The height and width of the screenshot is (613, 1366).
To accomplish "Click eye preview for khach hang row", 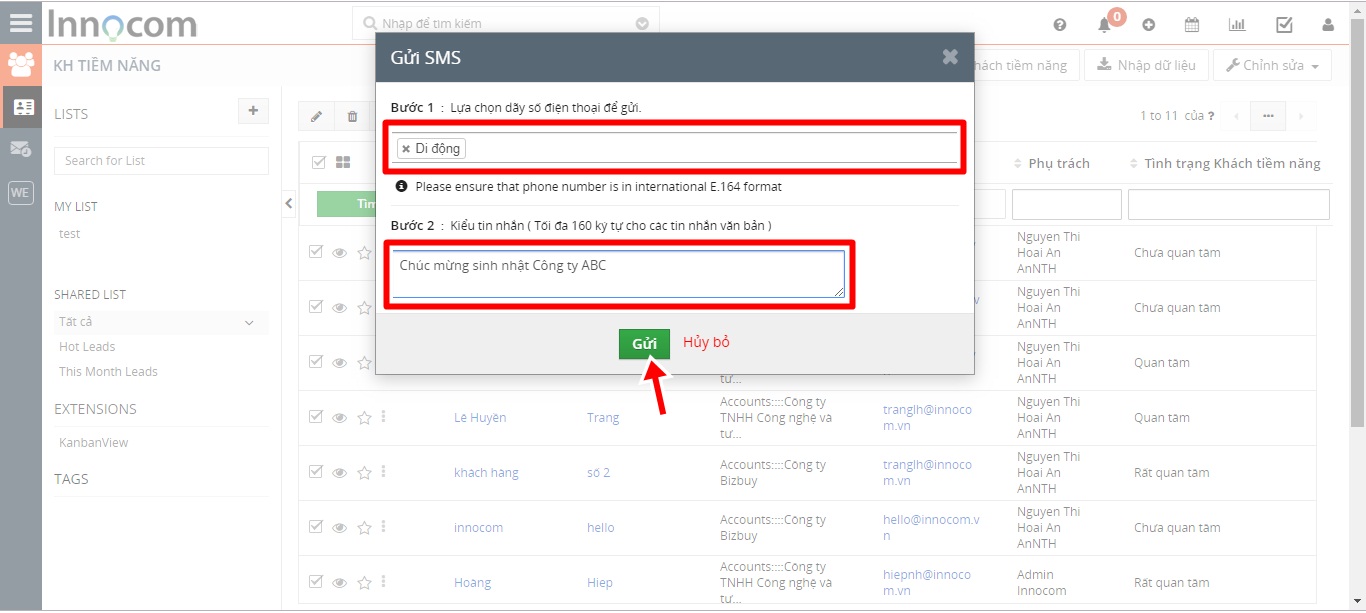I will coord(340,473).
